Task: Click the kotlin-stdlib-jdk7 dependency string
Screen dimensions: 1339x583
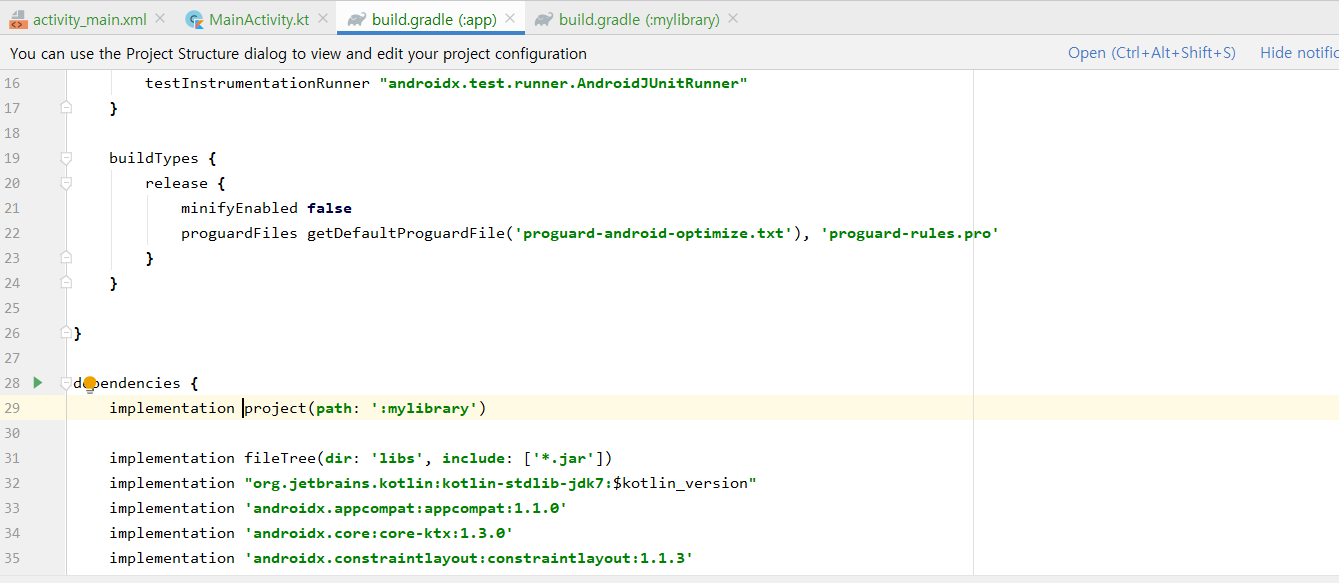Action: point(500,483)
